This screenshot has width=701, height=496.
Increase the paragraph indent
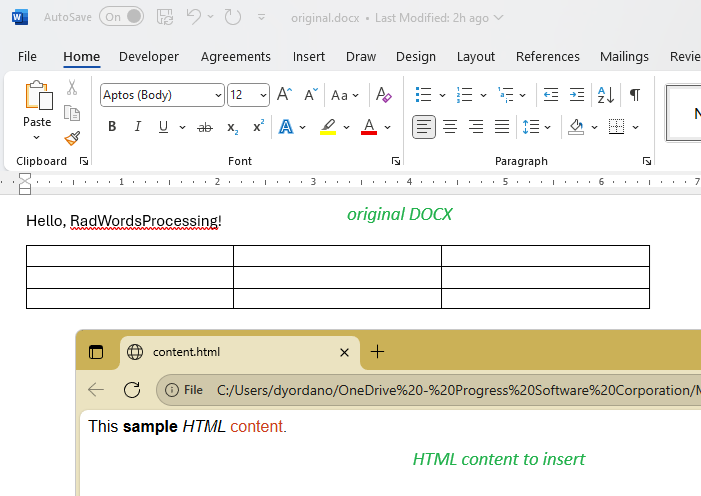[577, 95]
